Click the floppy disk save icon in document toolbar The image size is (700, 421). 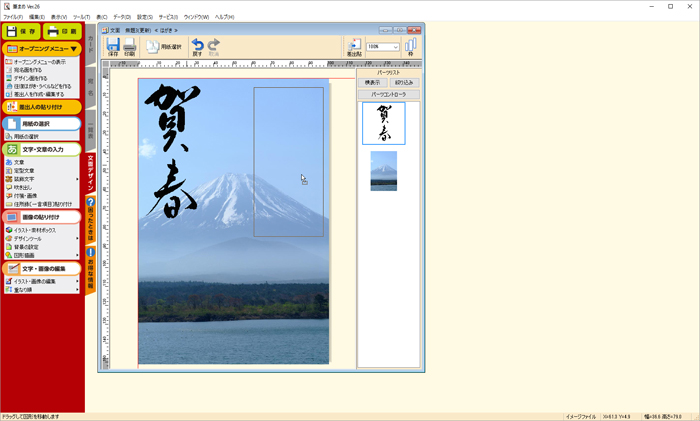tap(113, 46)
